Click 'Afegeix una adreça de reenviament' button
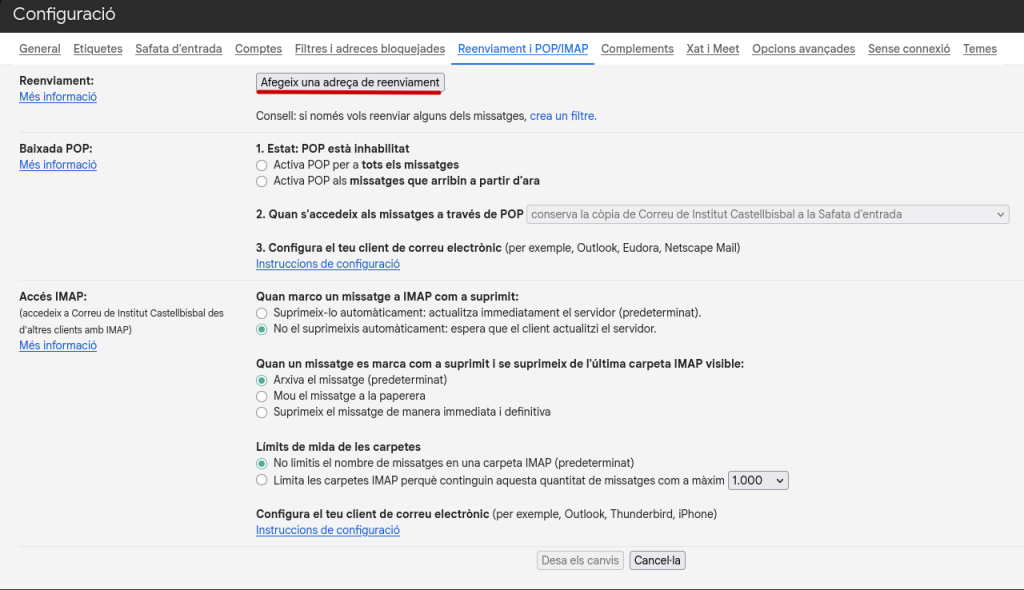1024x590 pixels. pos(350,82)
